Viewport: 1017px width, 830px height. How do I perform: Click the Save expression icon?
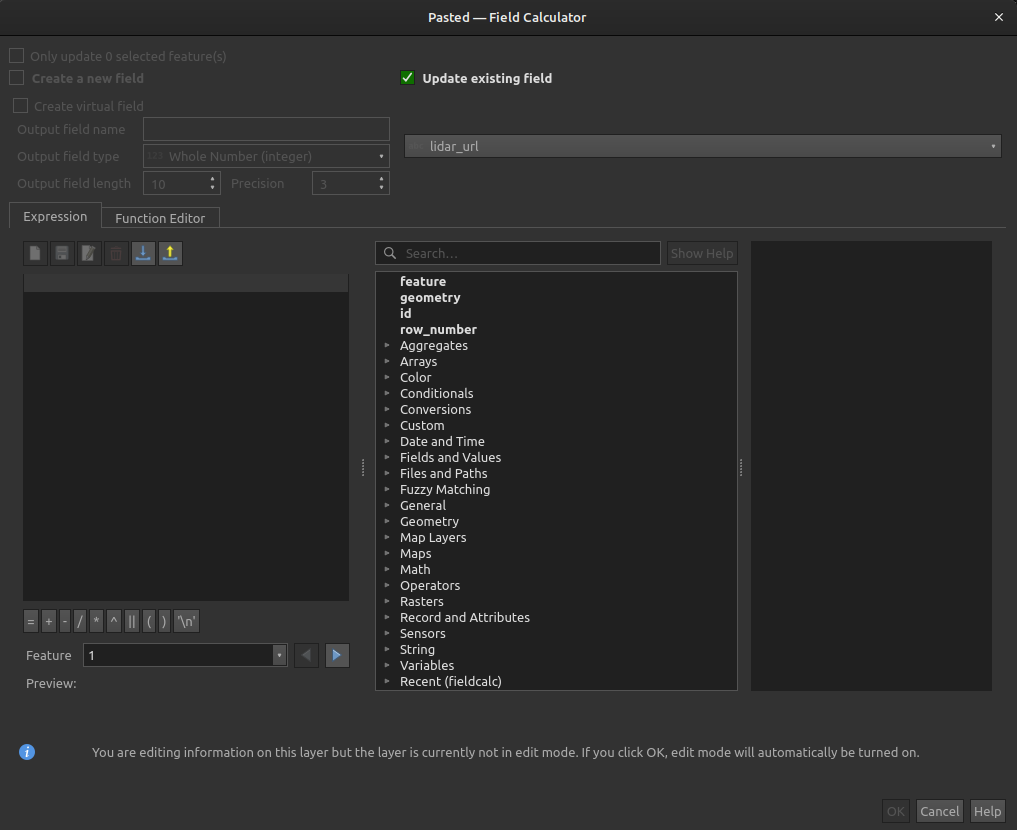[62, 253]
